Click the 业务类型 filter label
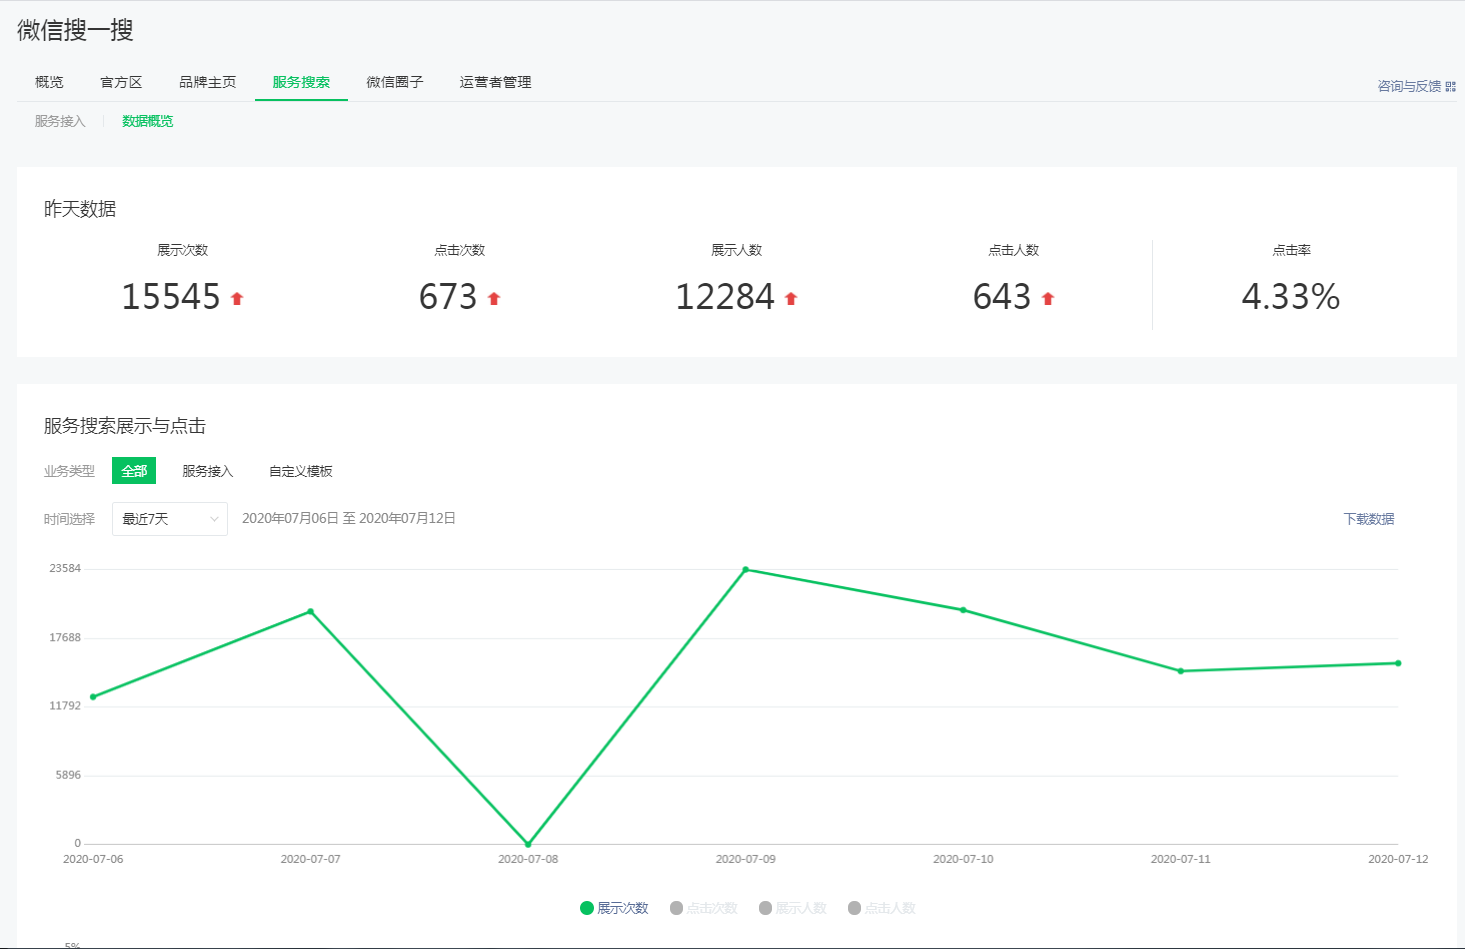This screenshot has height=949, width=1465. click(69, 471)
